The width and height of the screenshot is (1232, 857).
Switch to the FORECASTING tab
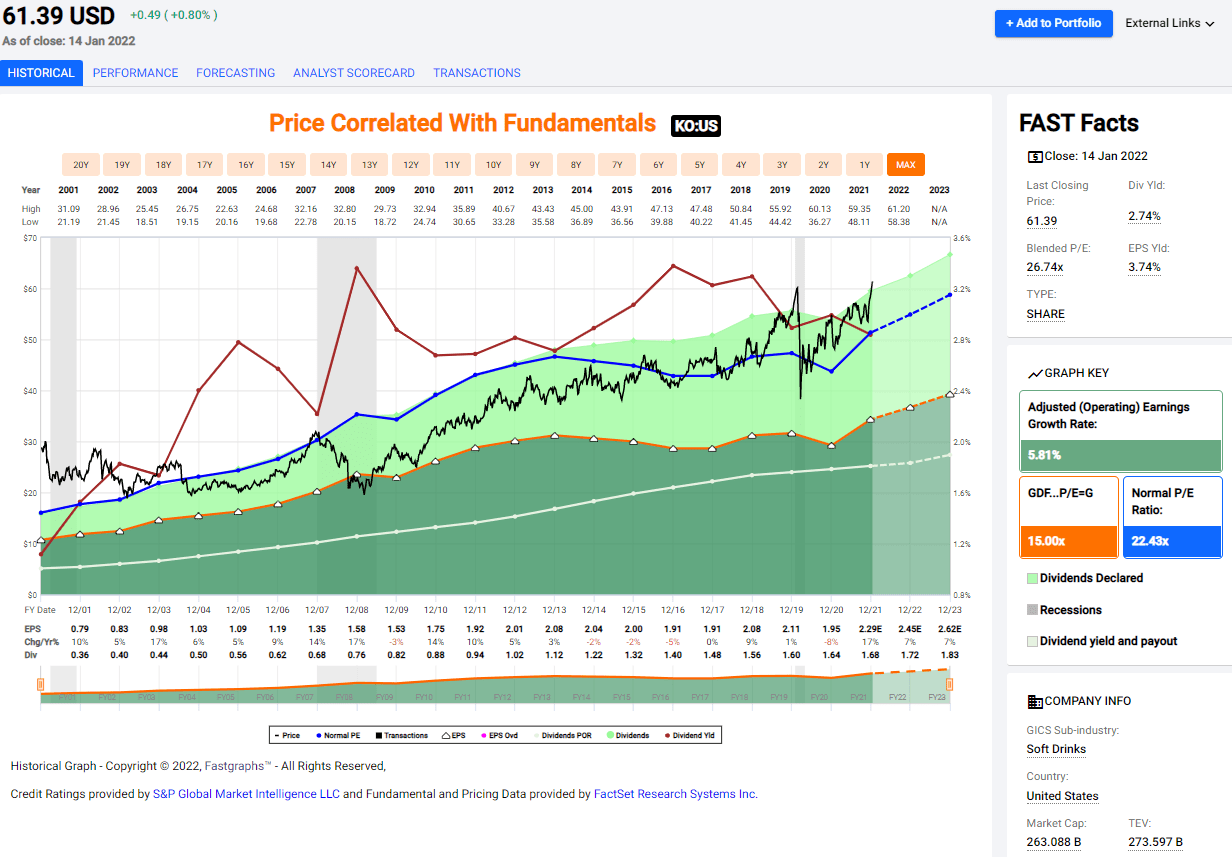(235, 73)
